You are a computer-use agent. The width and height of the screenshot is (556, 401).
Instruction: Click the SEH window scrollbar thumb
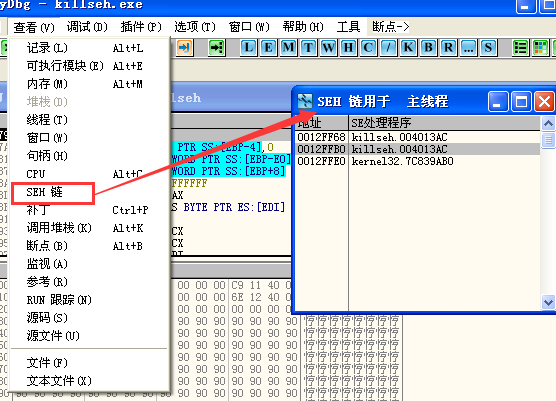pos(548,140)
